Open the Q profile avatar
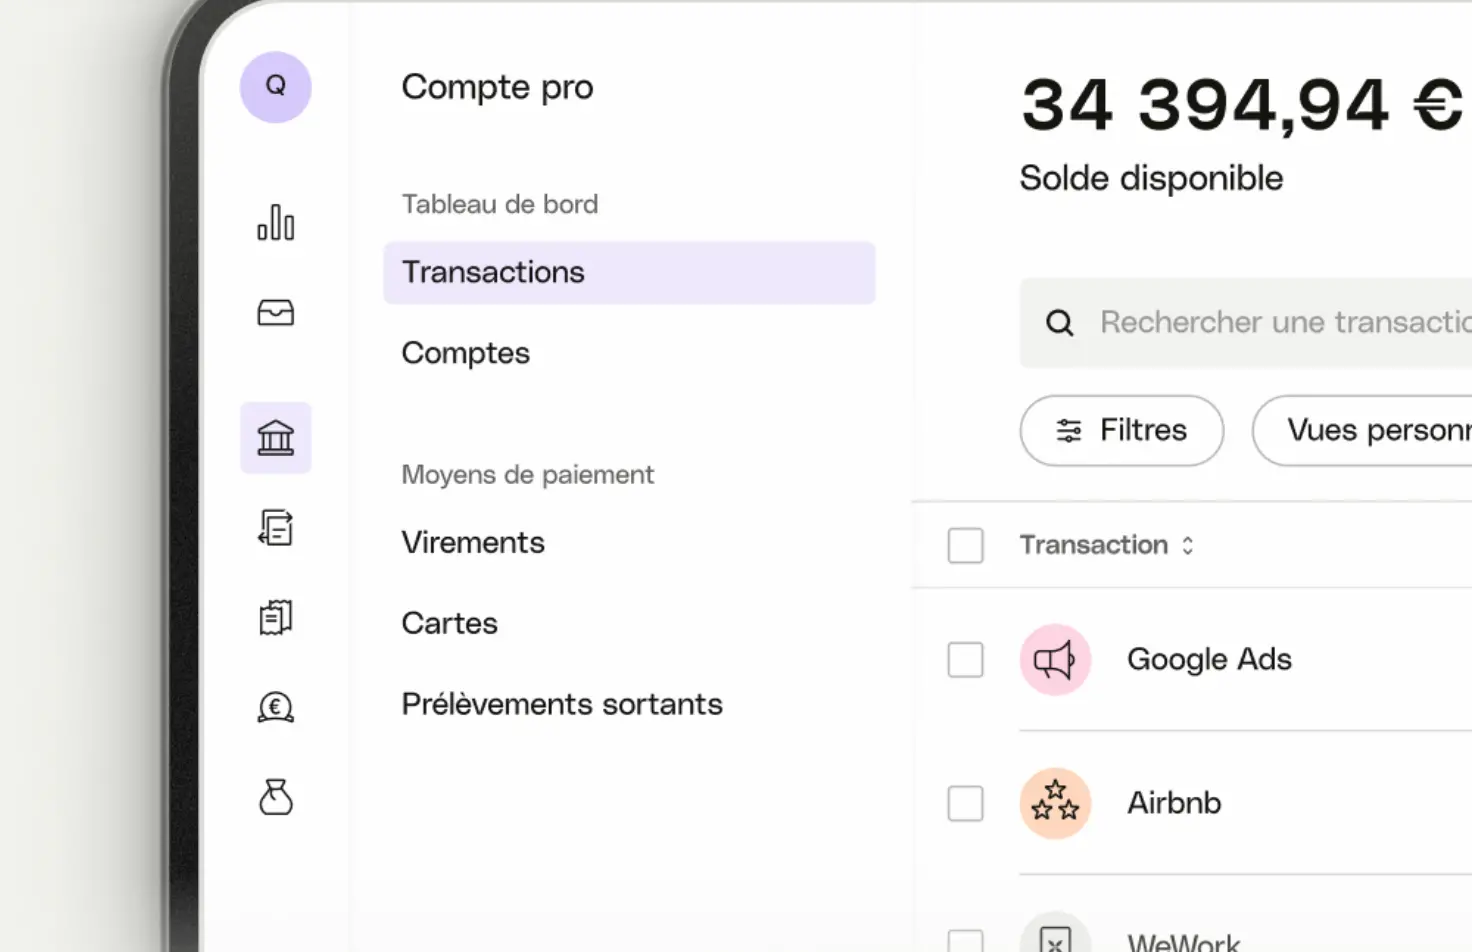Image resolution: width=1472 pixels, height=952 pixels. [x=275, y=87]
